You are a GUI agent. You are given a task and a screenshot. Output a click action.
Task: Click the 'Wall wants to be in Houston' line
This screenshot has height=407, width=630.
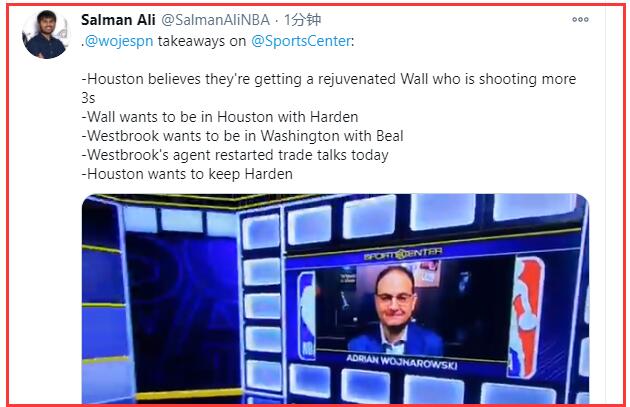(x=220, y=117)
